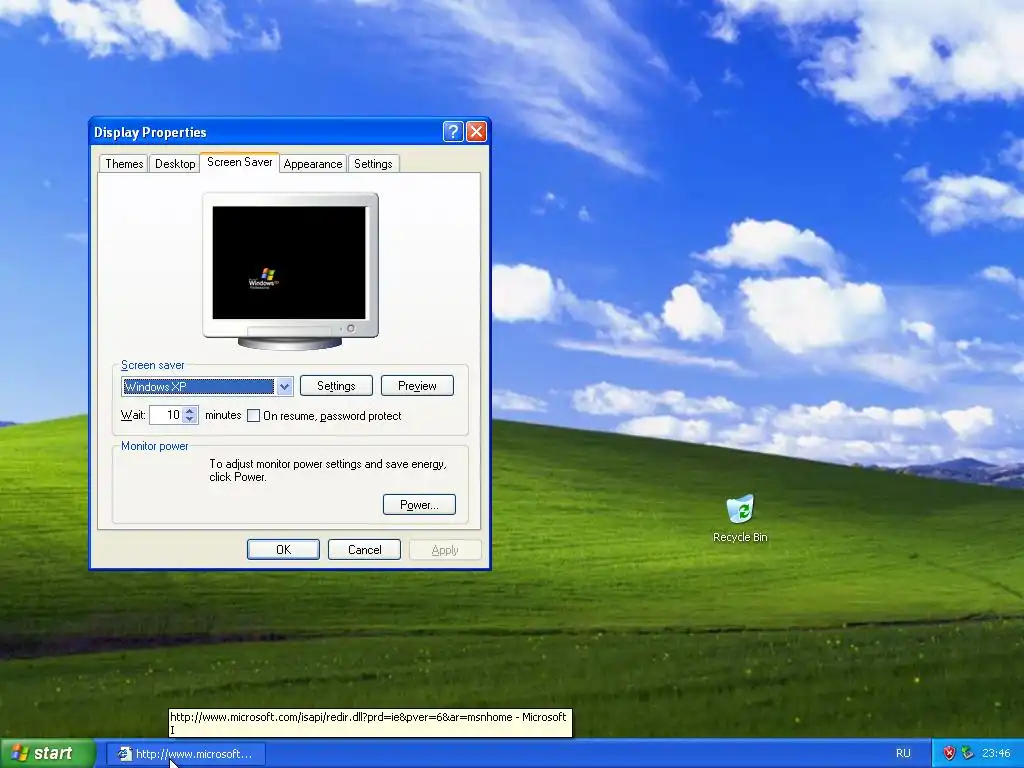Click the network connection tray icon
1024x768 pixels.
967,754
